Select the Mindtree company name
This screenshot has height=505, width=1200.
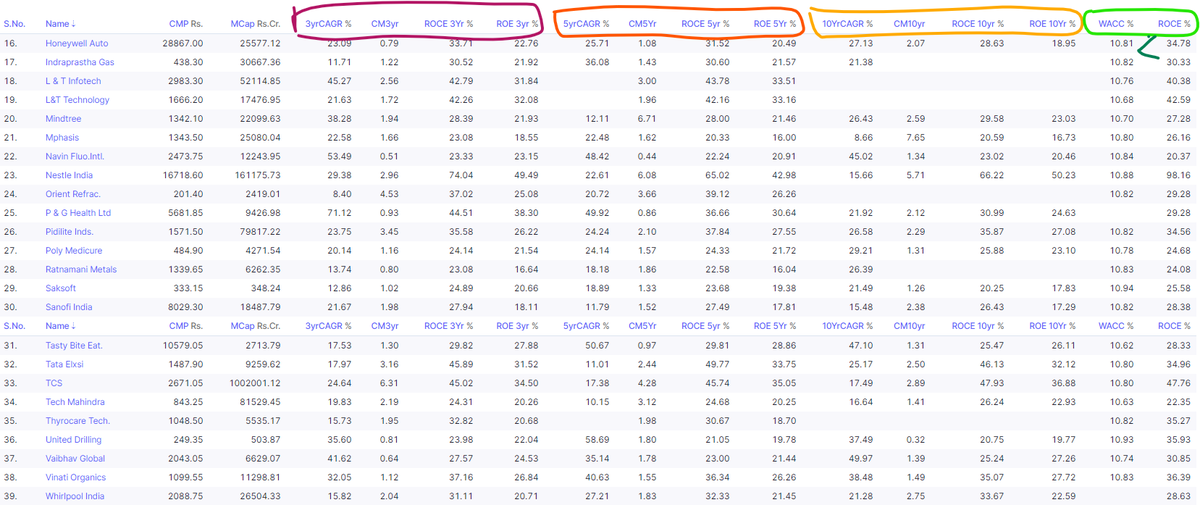[63, 119]
